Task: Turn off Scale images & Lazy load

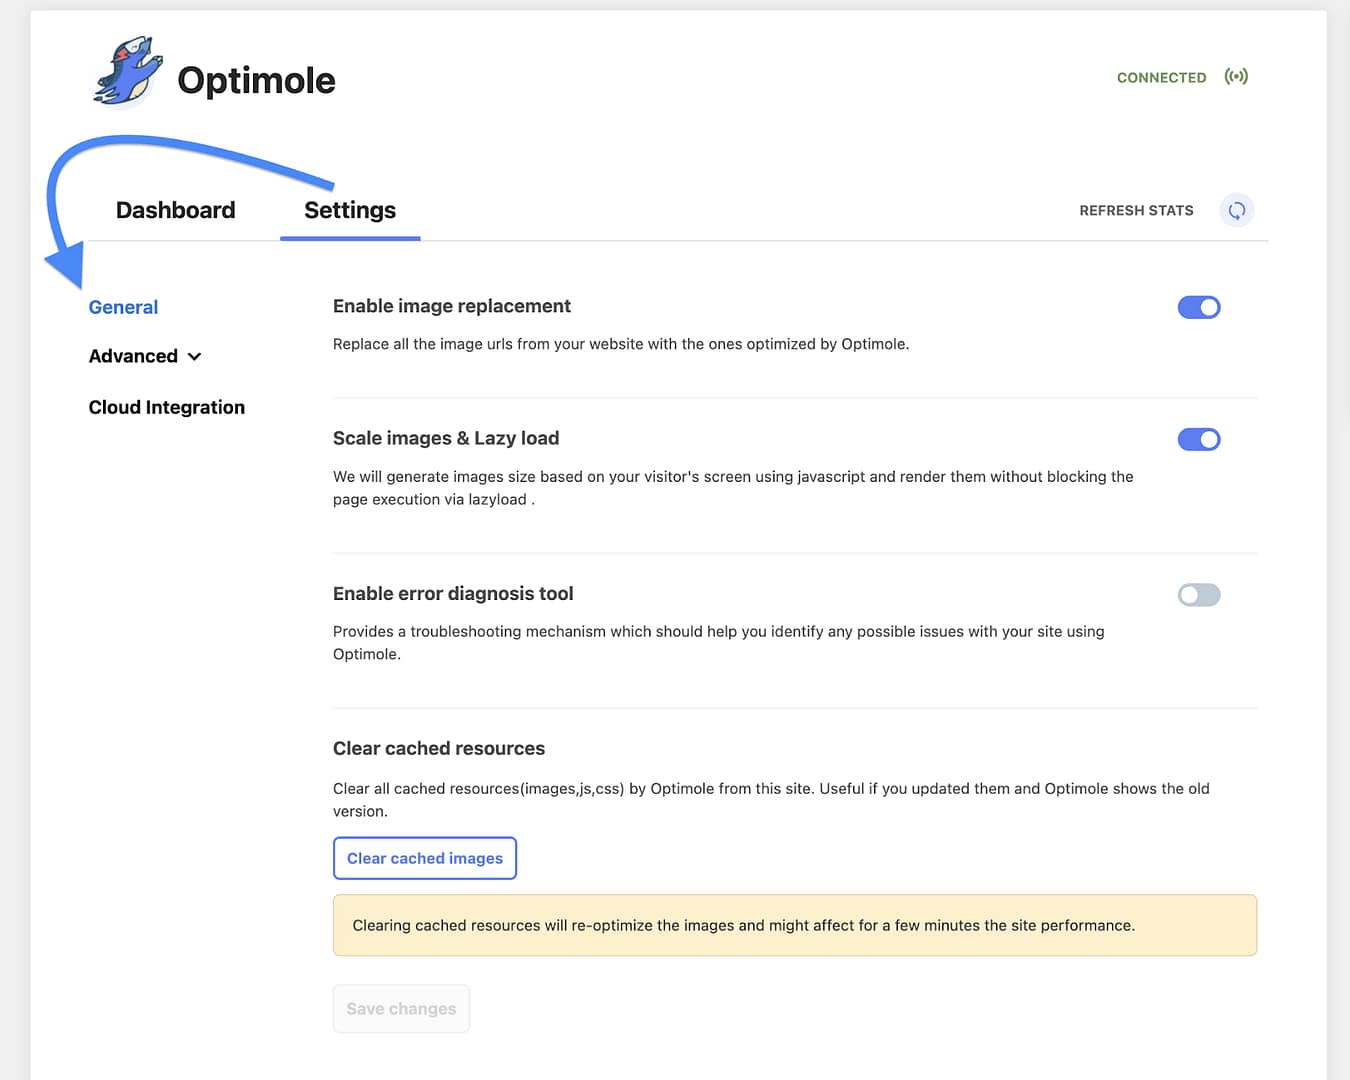Action: point(1198,440)
